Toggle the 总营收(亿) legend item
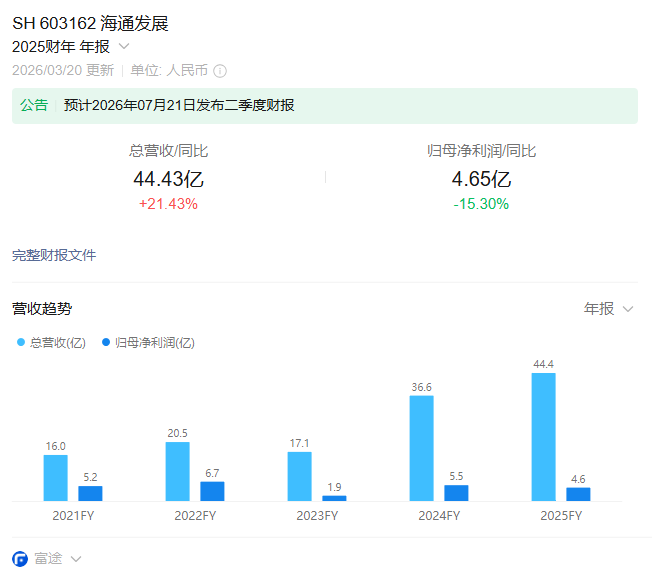Image resolution: width=652 pixels, height=578 pixels. click(x=51, y=343)
